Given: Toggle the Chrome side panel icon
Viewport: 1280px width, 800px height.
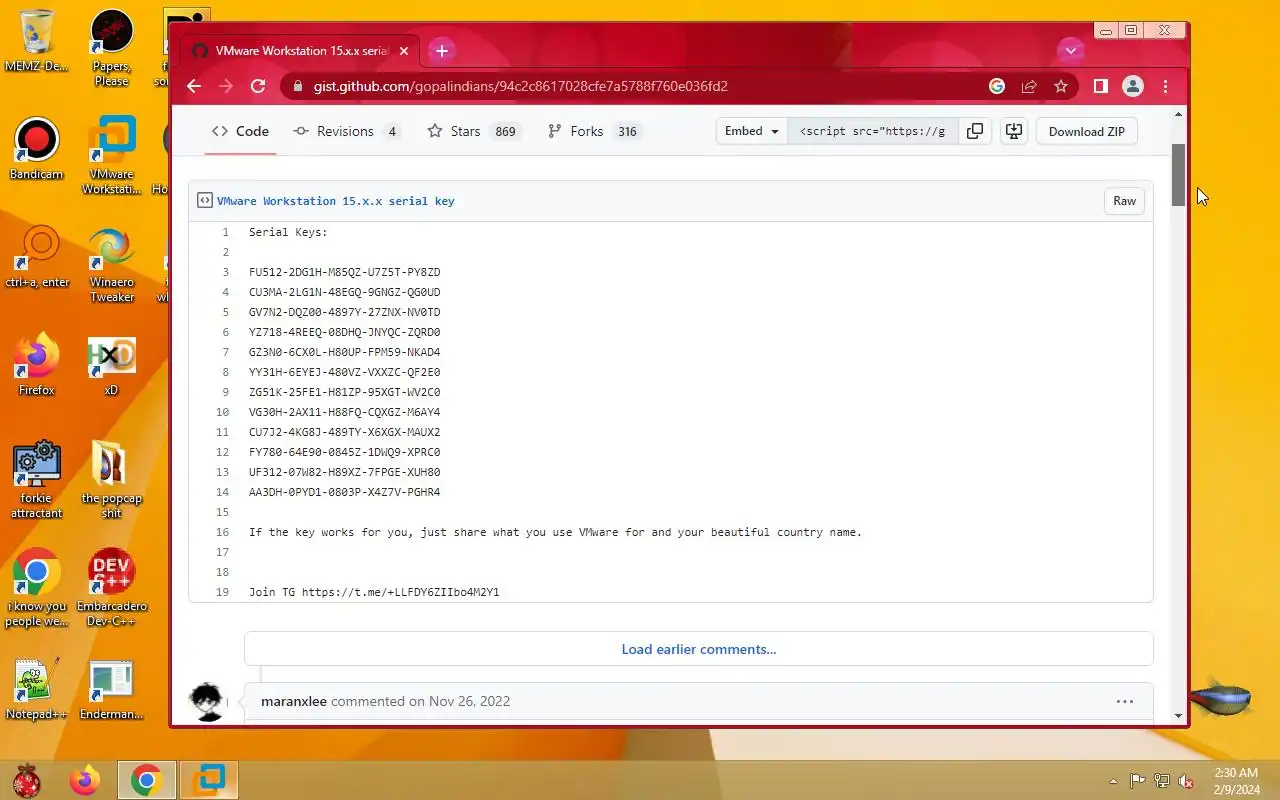Looking at the screenshot, I should (1100, 86).
